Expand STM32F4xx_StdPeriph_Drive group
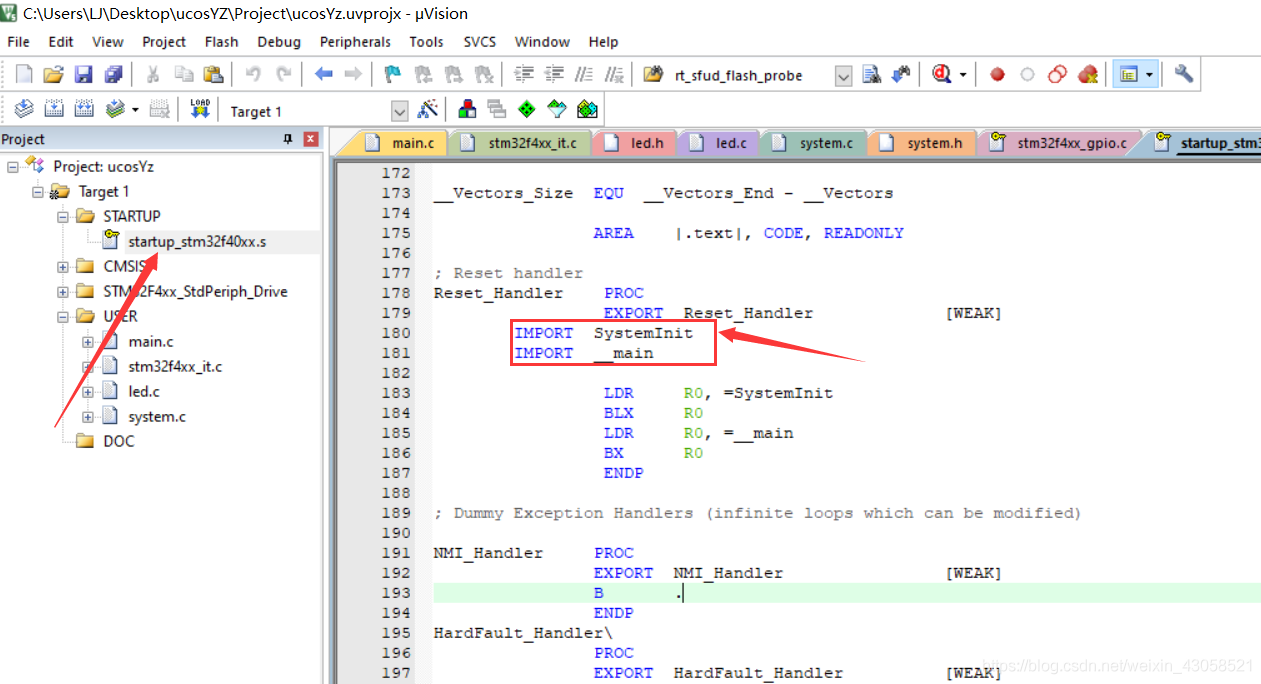 63,291
